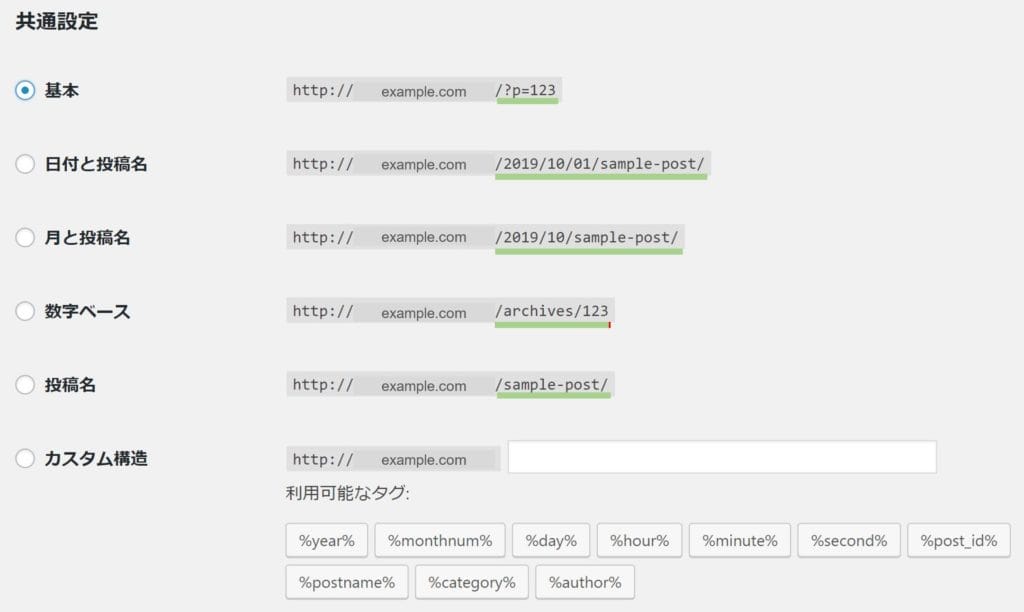Viewport: 1024px width, 612px height.
Task: Choose the 投稿名 permalink structure
Action: coord(25,385)
